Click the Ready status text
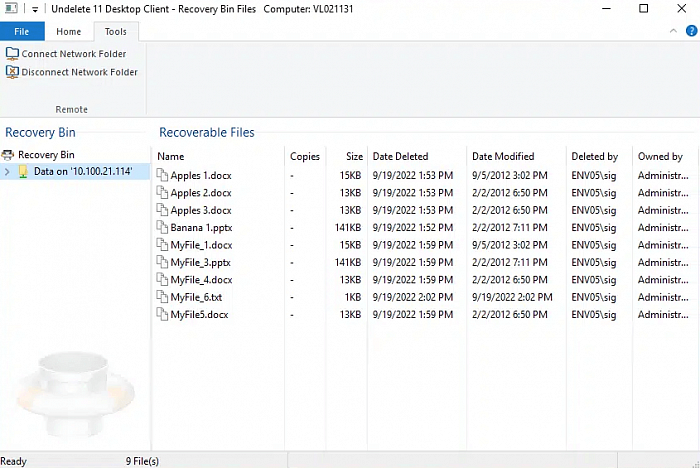 13,461
